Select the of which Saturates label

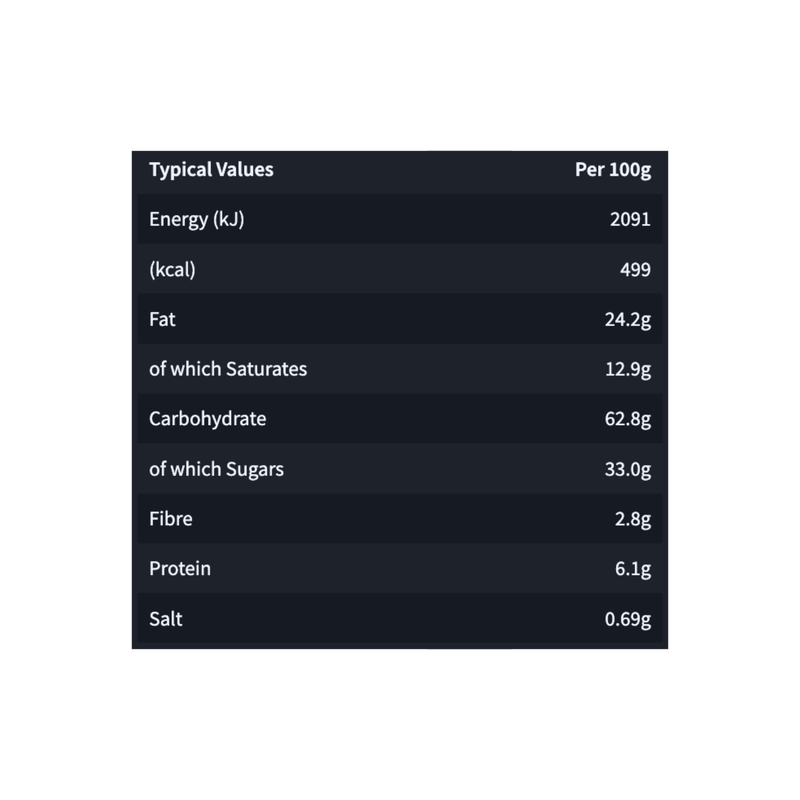click(x=228, y=369)
